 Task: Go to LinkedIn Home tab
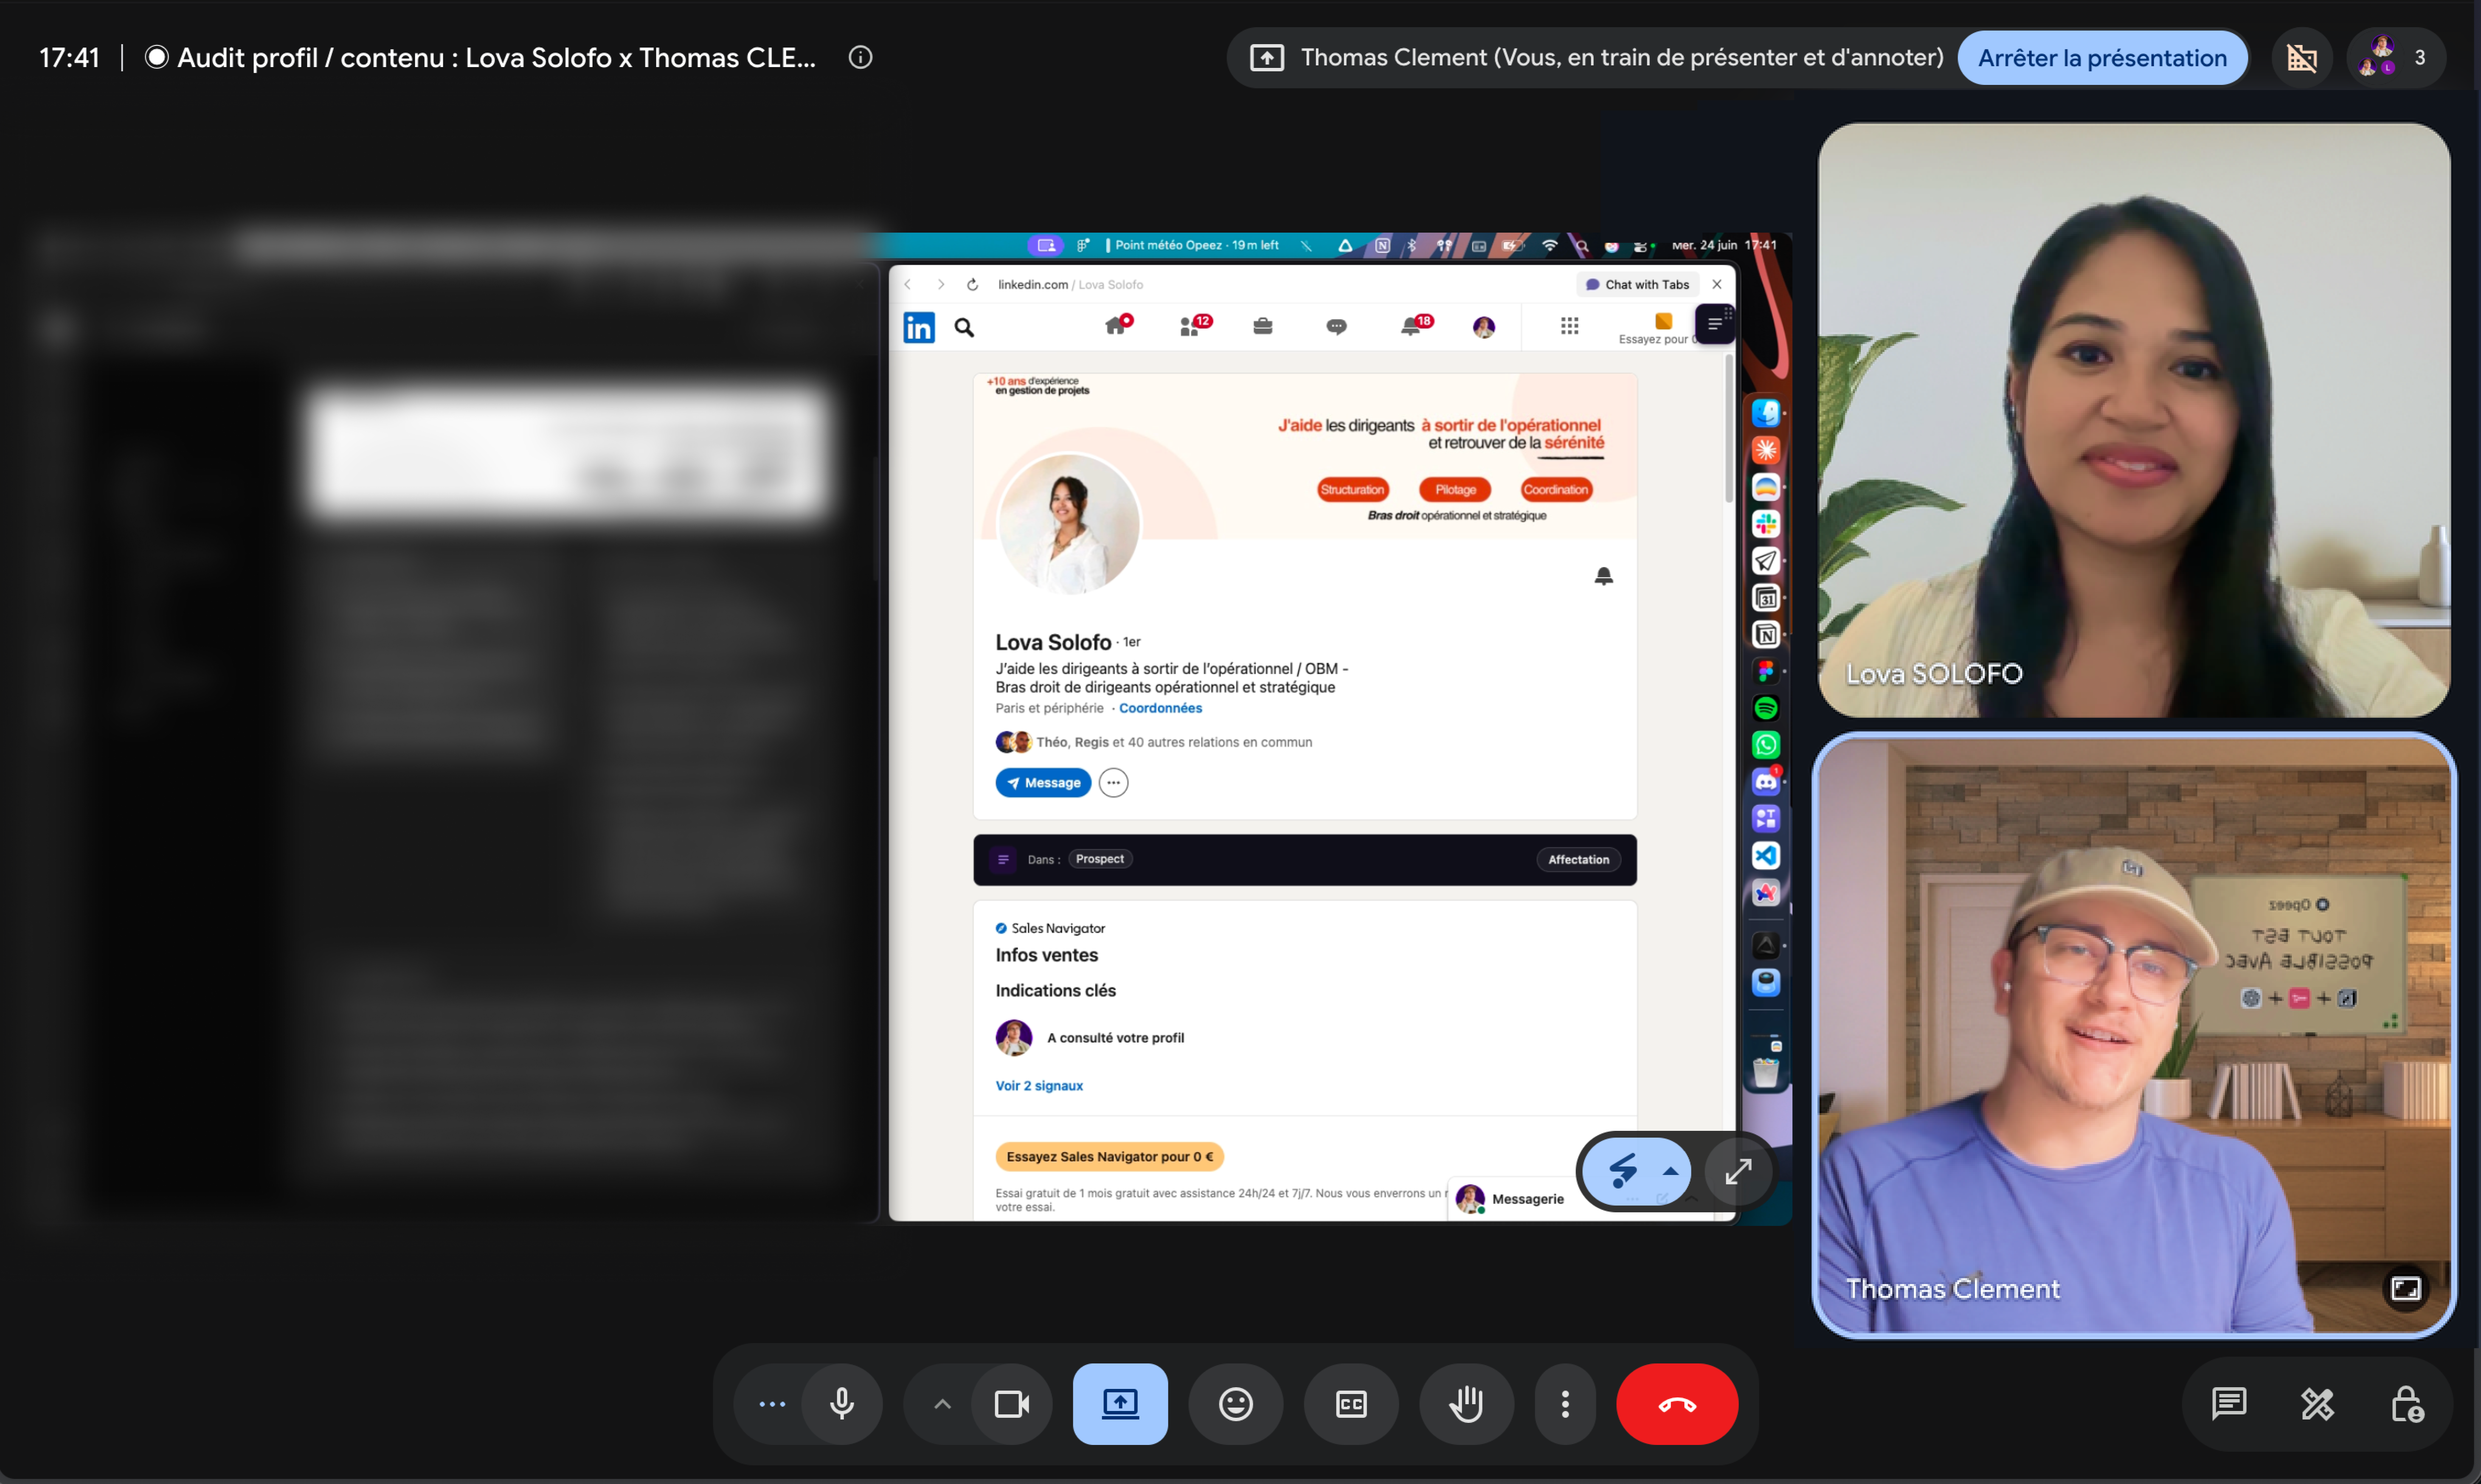click(1117, 325)
